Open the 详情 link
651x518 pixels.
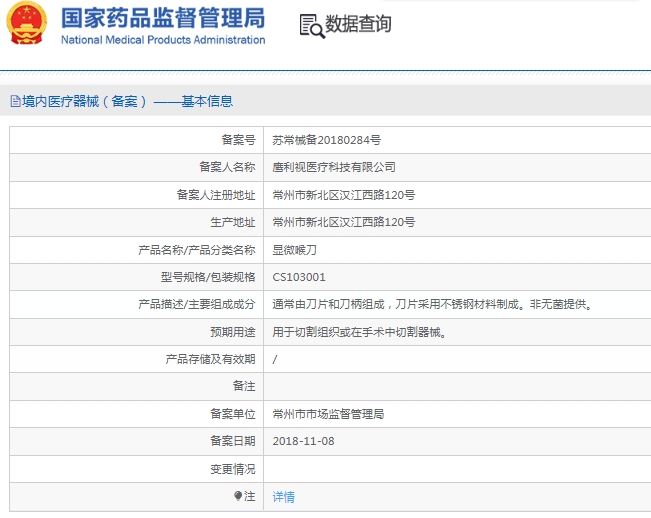[284, 496]
